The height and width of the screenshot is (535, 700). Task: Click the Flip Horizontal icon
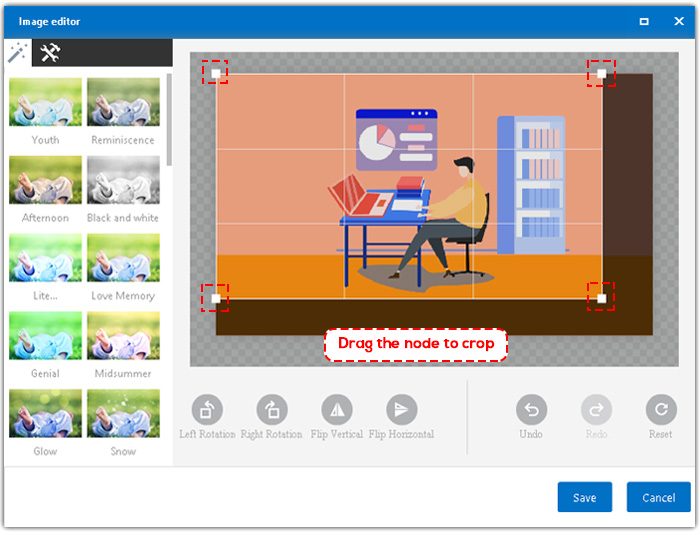(402, 410)
